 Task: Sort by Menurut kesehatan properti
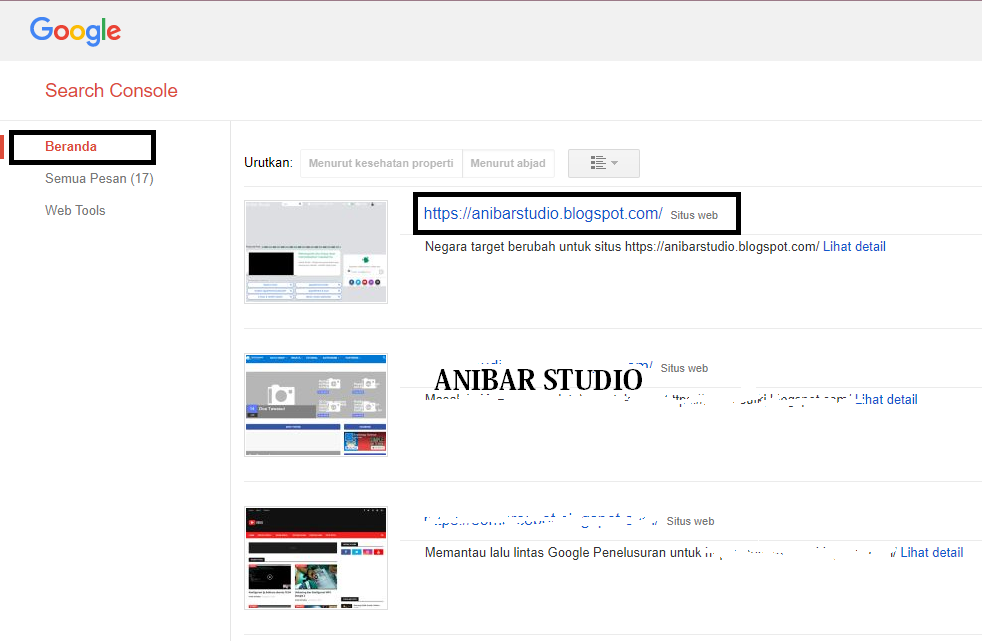pos(381,163)
